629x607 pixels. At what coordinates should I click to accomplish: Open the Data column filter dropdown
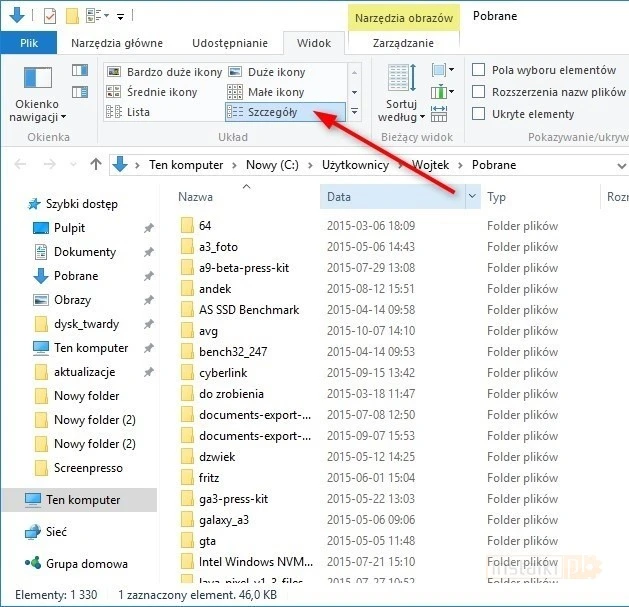pos(472,198)
